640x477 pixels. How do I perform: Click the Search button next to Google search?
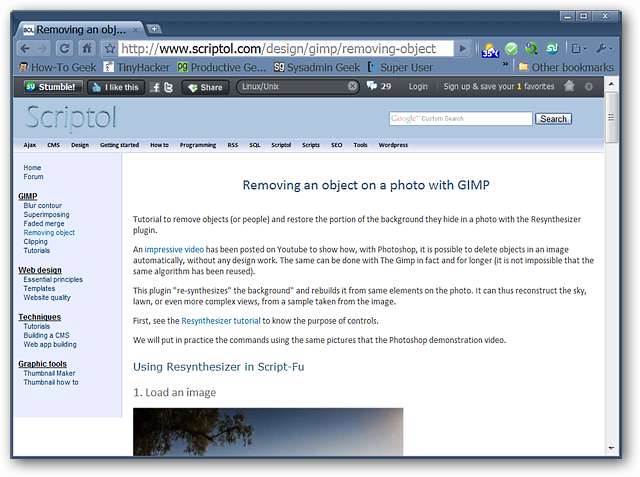point(553,118)
